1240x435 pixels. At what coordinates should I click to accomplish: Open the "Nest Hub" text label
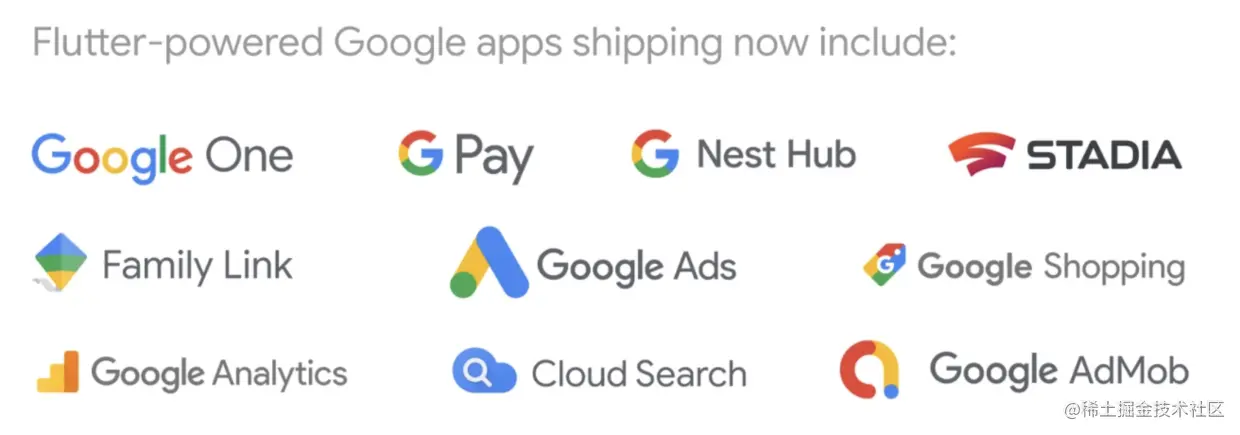776,154
